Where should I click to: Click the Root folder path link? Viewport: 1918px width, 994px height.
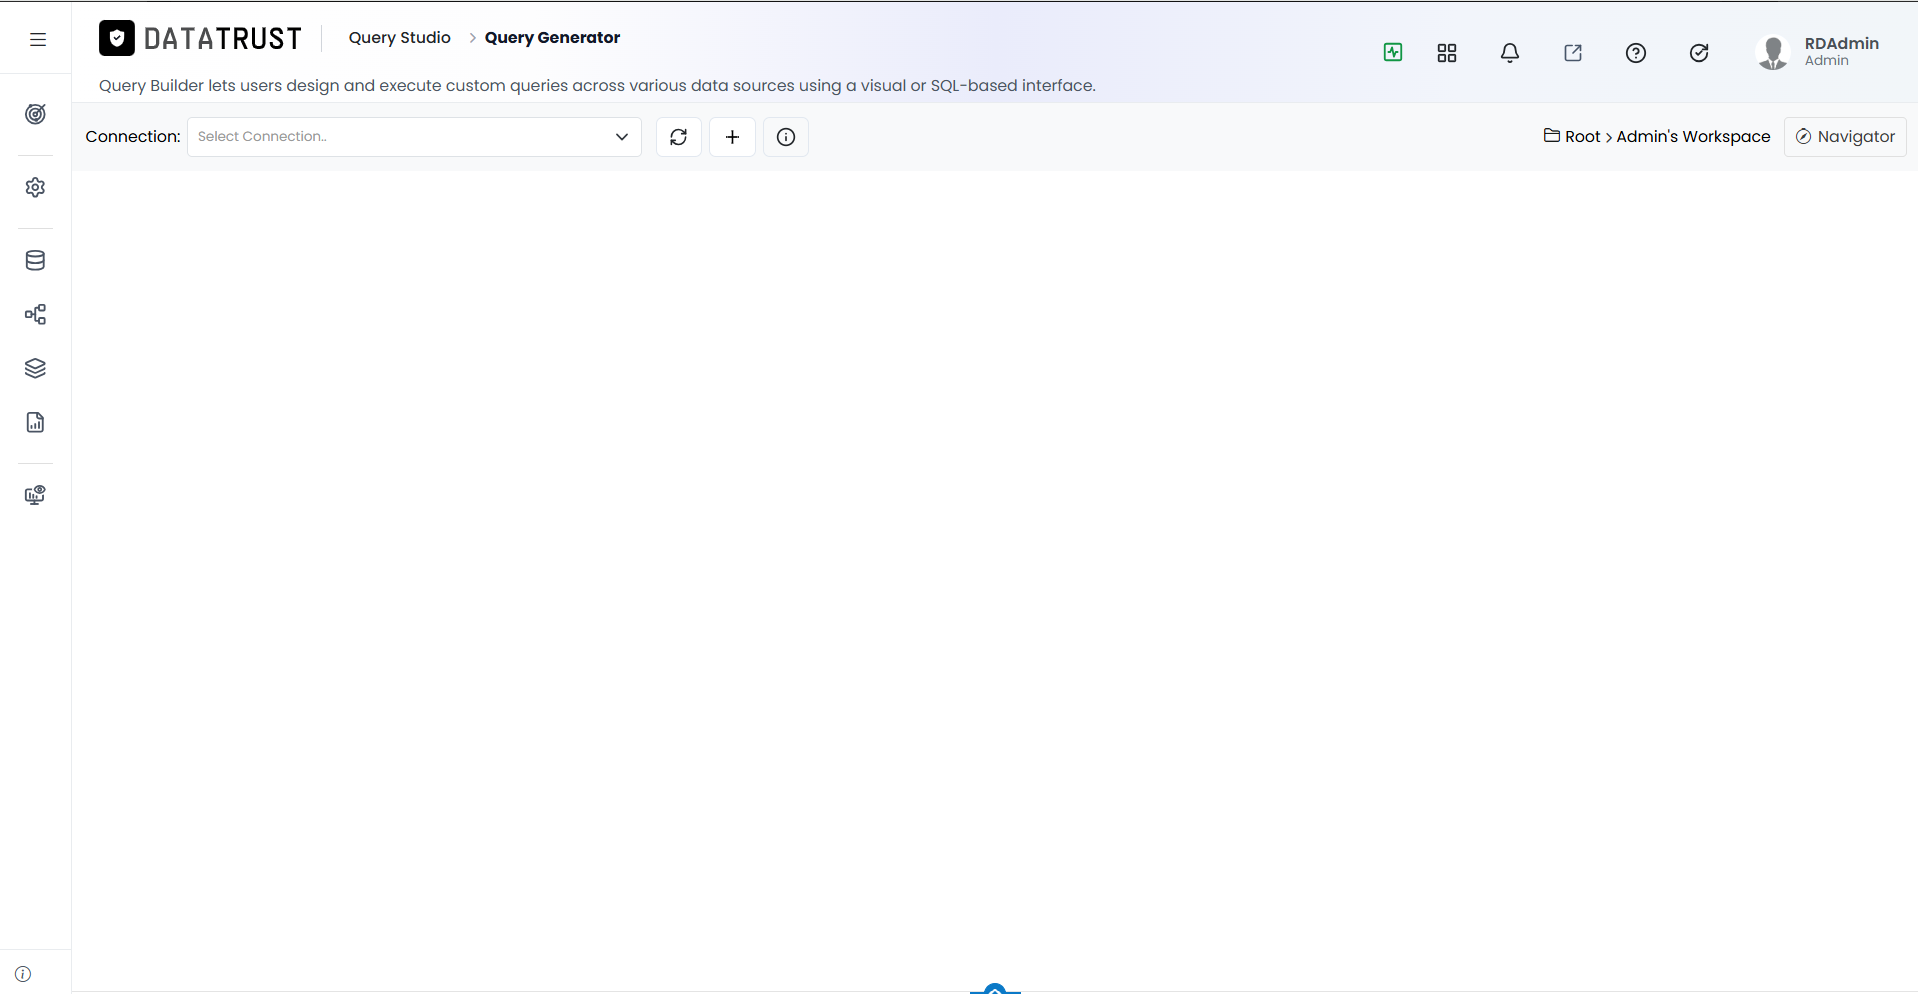(1583, 137)
